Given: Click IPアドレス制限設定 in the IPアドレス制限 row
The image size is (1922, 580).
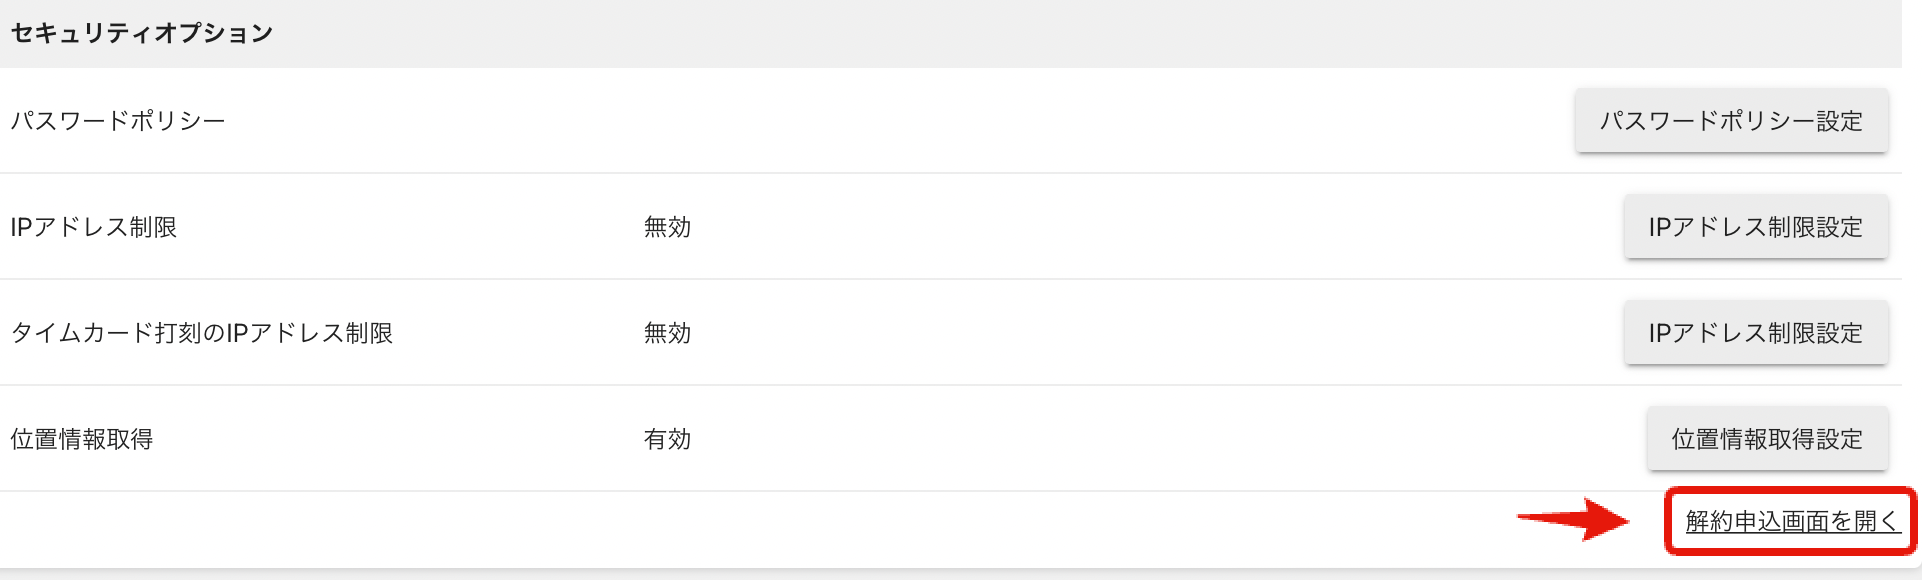Looking at the screenshot, I should 1756,227.
